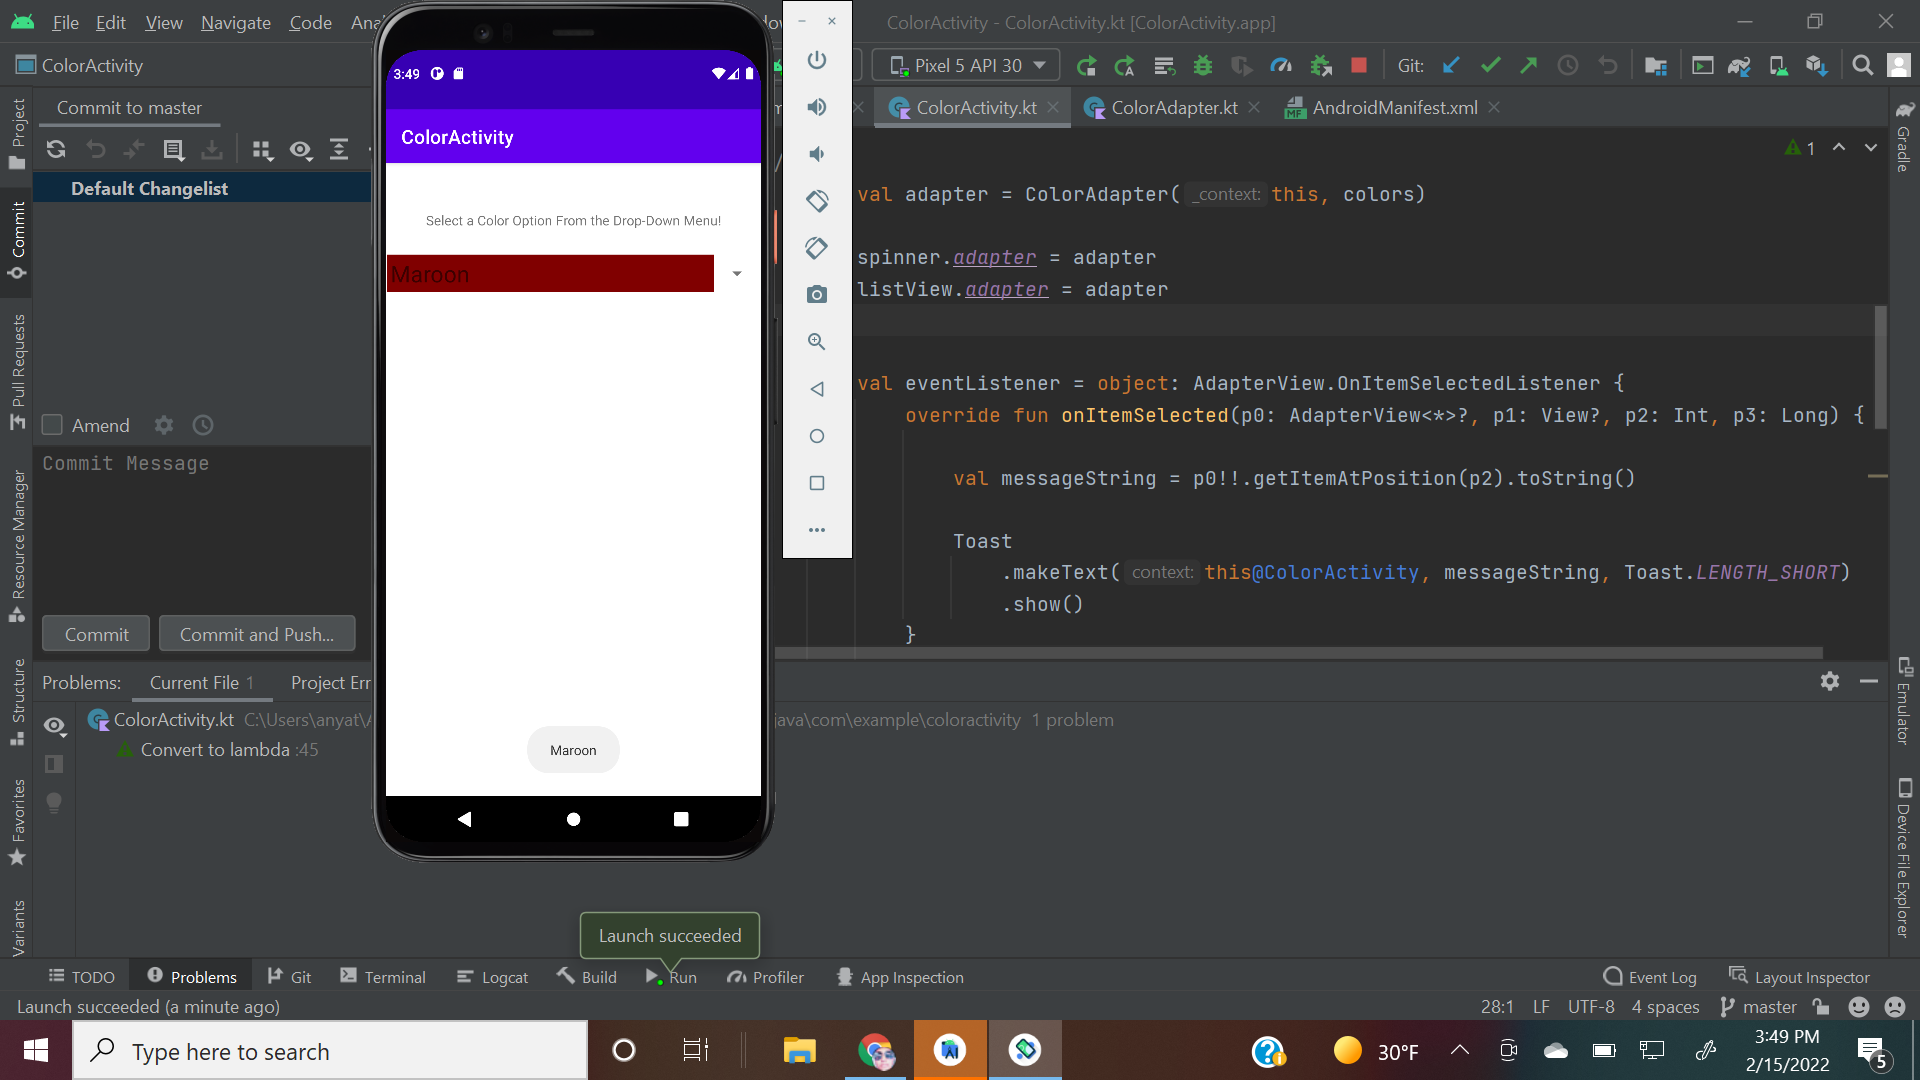1920x1080 pixels.
Task: Switch to the ColorAdapter.kt tab
Action: click(x=1173, y=108)
